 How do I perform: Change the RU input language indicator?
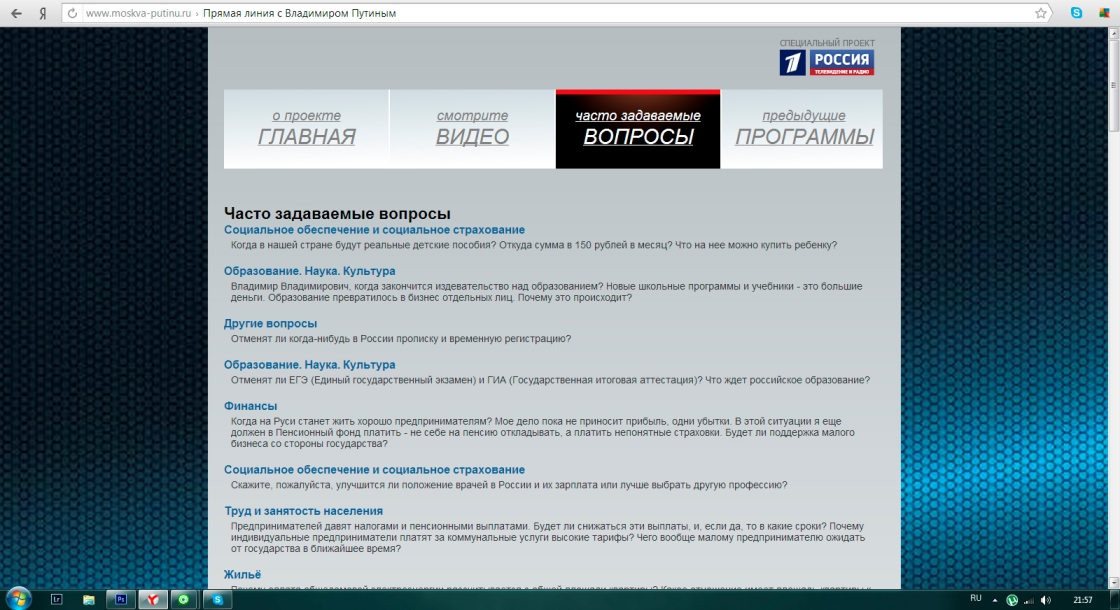pos(976,599)
